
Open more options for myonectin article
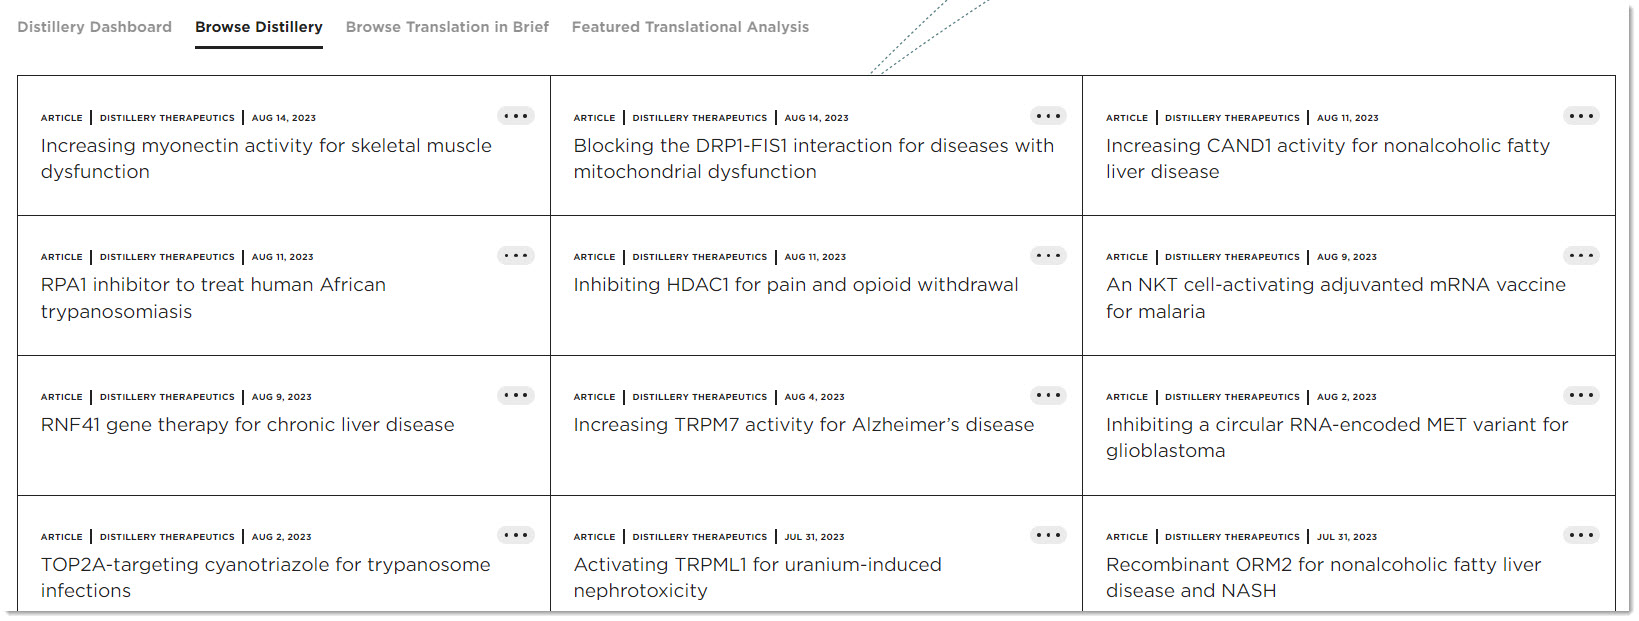[x=516, y=116]
